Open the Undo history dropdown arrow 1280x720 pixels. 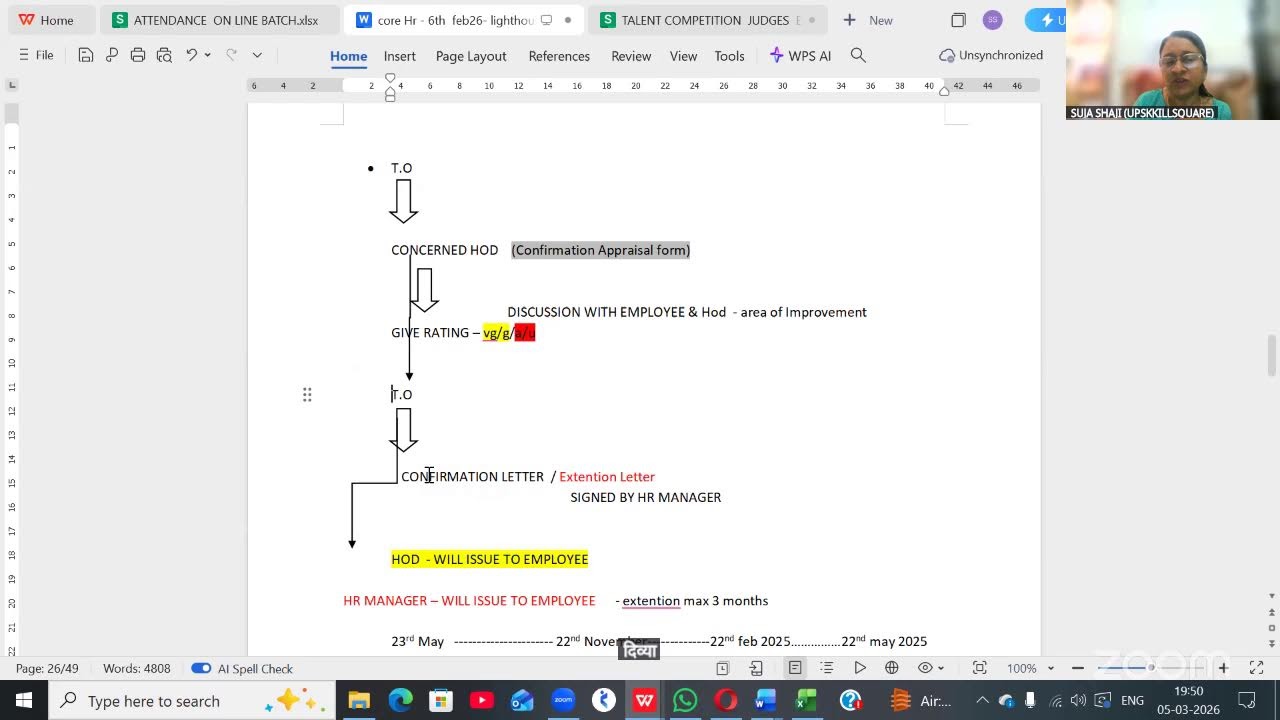pos(207,56)
